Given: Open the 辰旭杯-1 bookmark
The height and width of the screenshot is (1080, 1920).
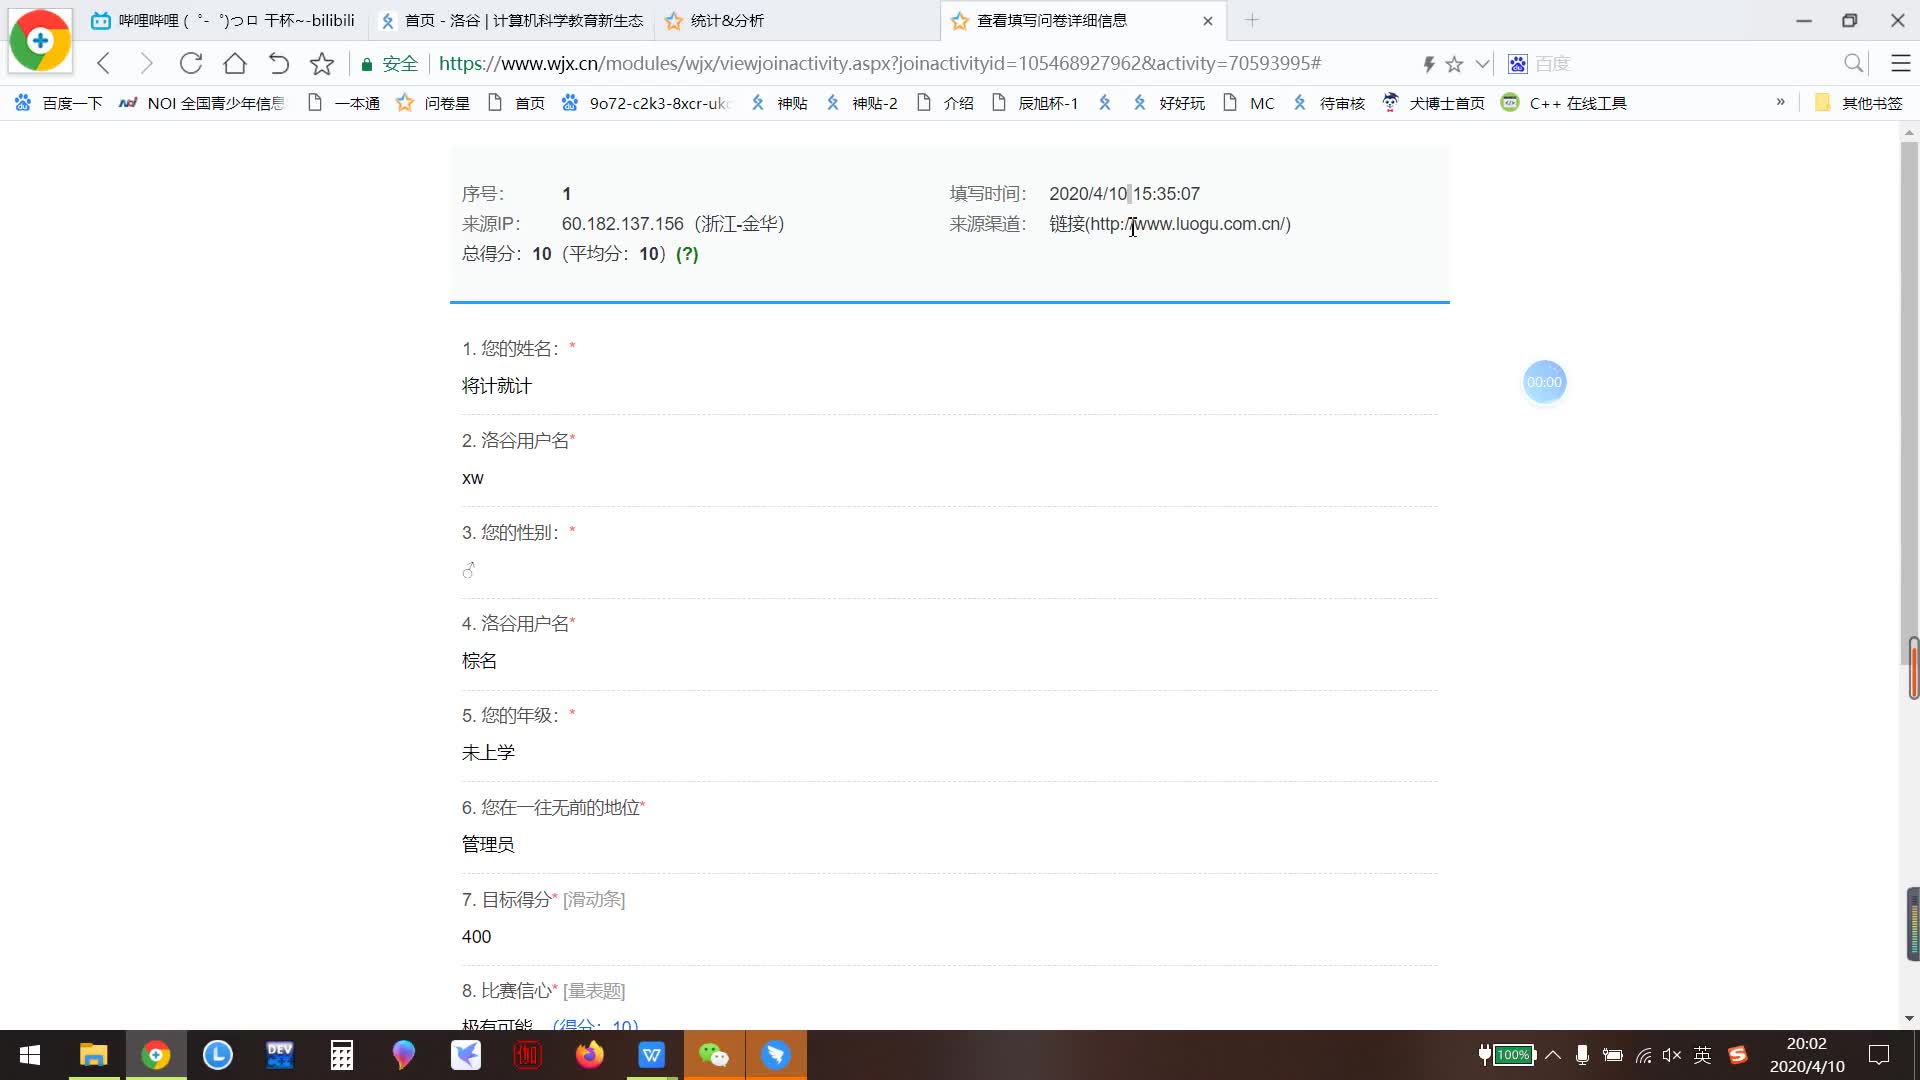Looking at the screenshot, I should click(1035, 103).
